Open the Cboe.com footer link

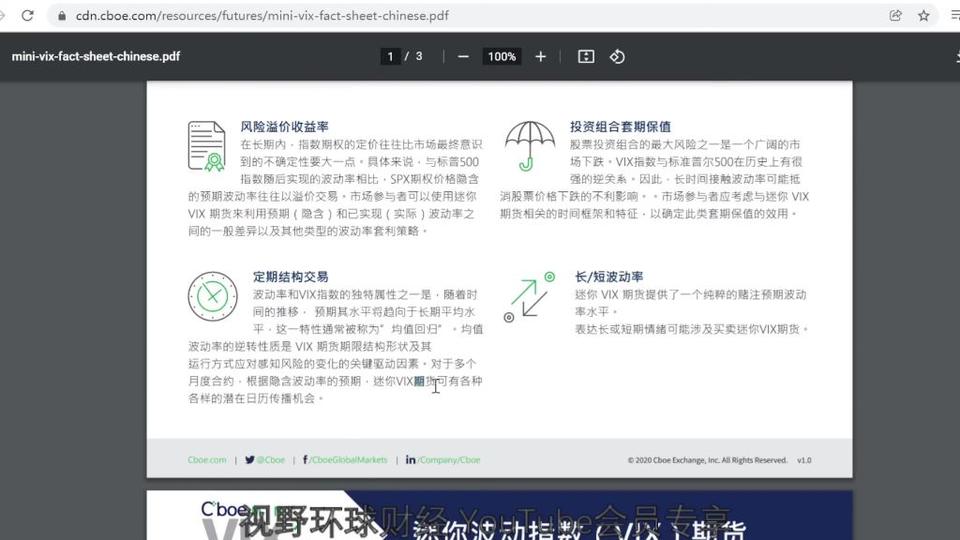pos(207,460)
